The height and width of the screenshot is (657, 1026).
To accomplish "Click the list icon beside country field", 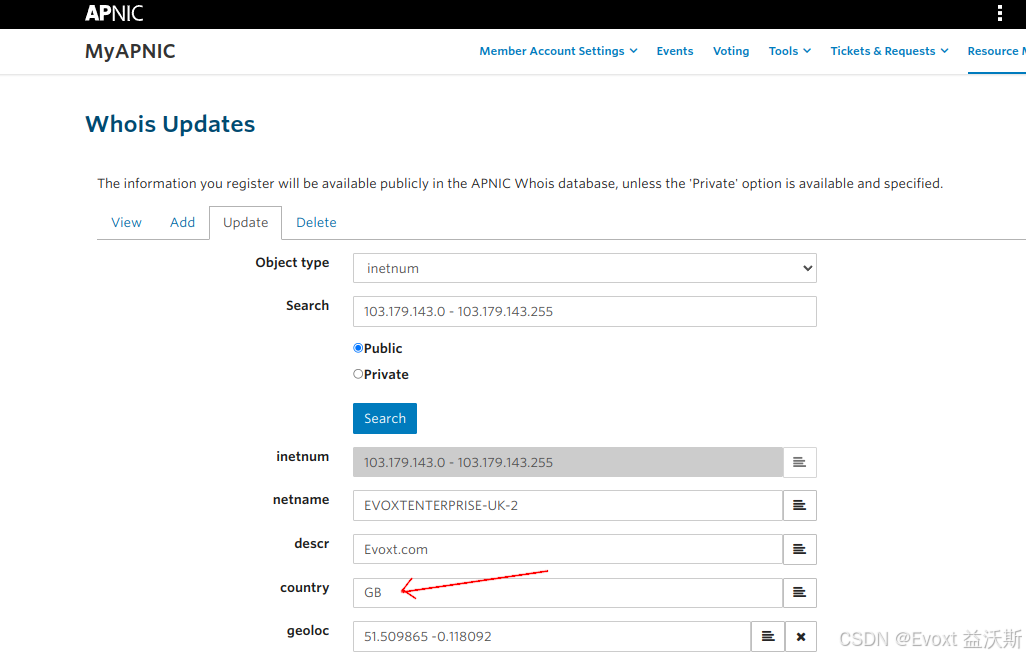I will pos(799,593).
